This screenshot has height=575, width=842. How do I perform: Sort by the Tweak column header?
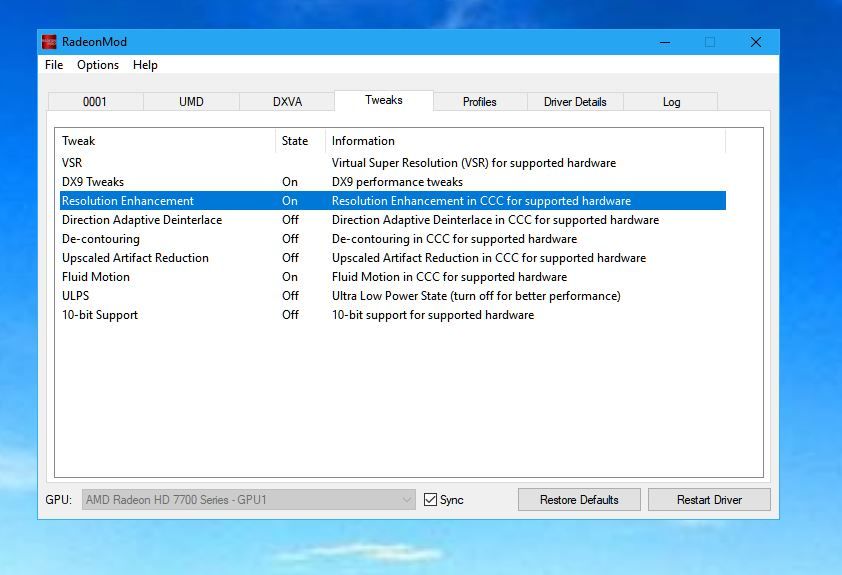click(167, 141)
